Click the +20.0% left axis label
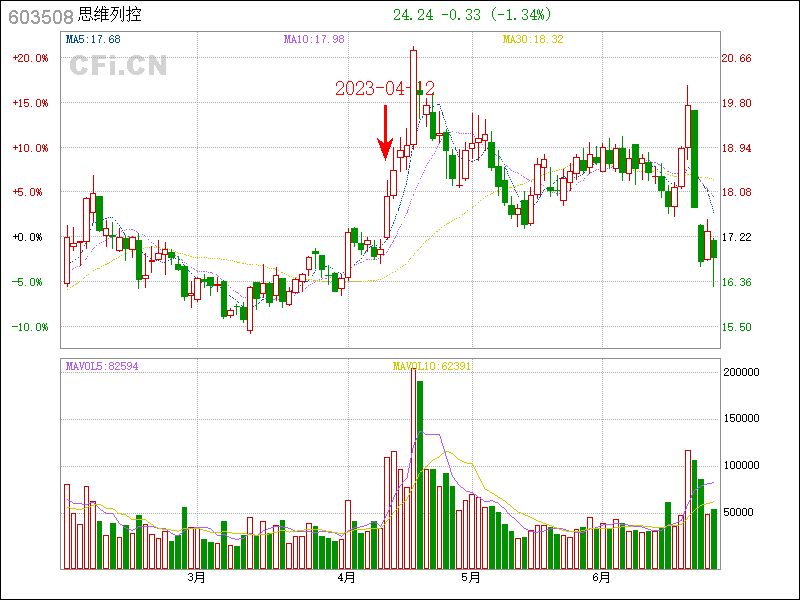This screenshot has width=800, height=600. pyautogui.click(x=30, y=58)
